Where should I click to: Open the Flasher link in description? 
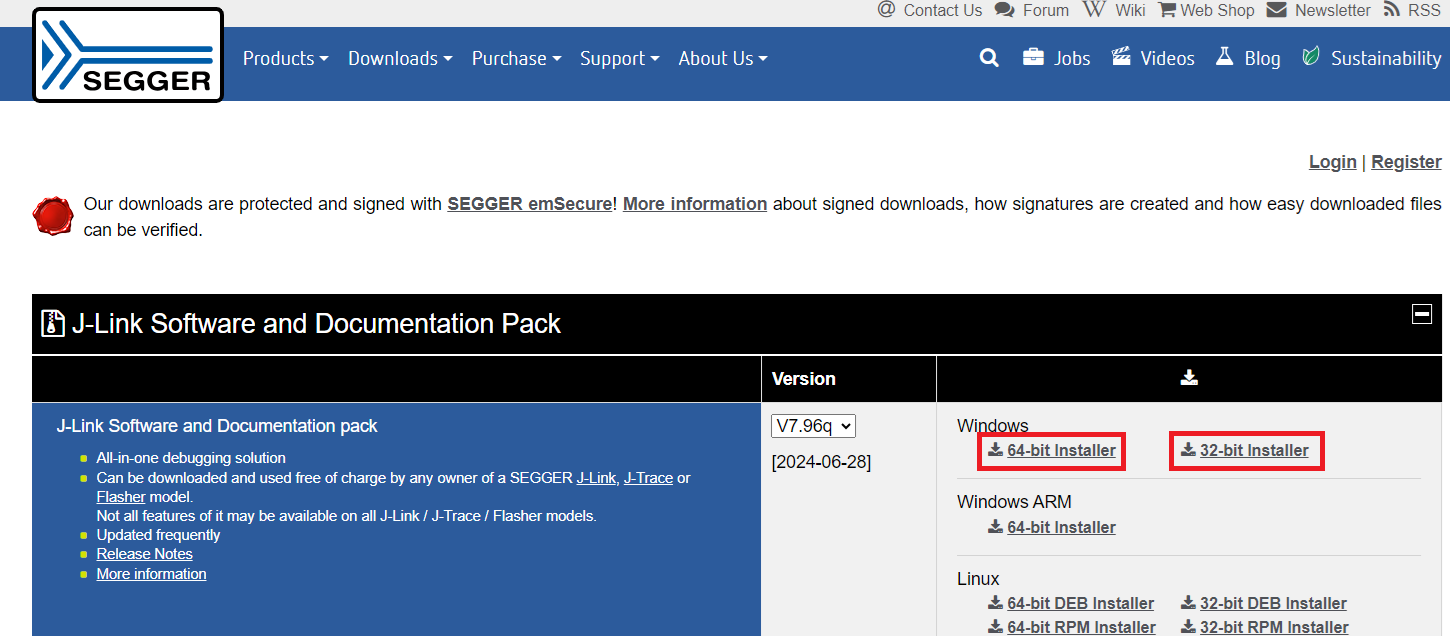(121, 497)
